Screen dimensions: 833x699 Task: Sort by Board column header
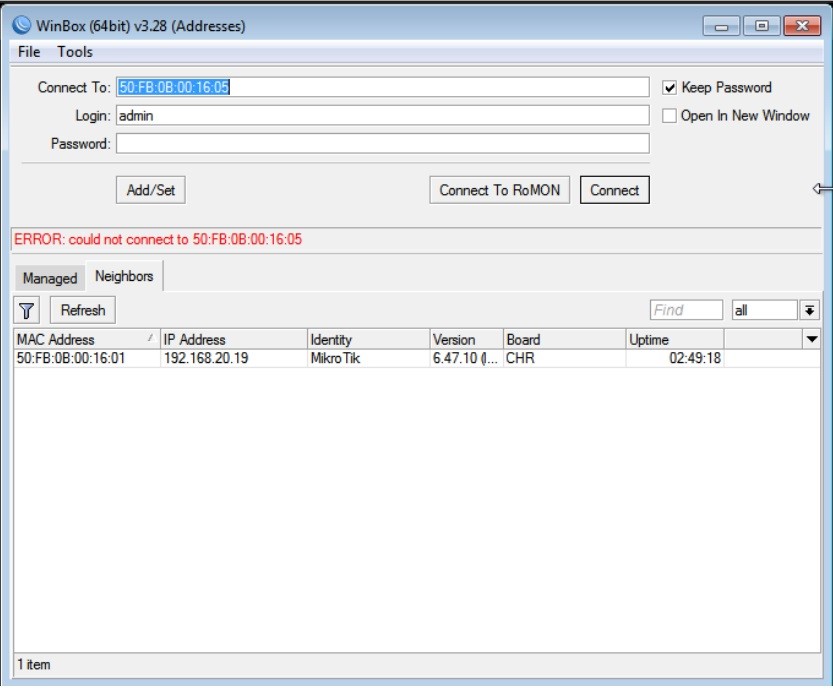coord(564,339)
